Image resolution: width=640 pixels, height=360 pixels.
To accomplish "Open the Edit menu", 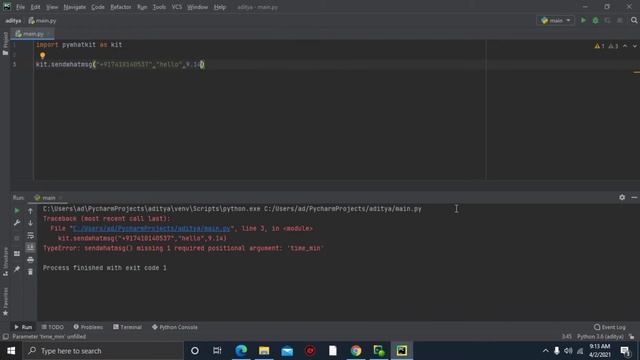I will [x=36, y=7].
